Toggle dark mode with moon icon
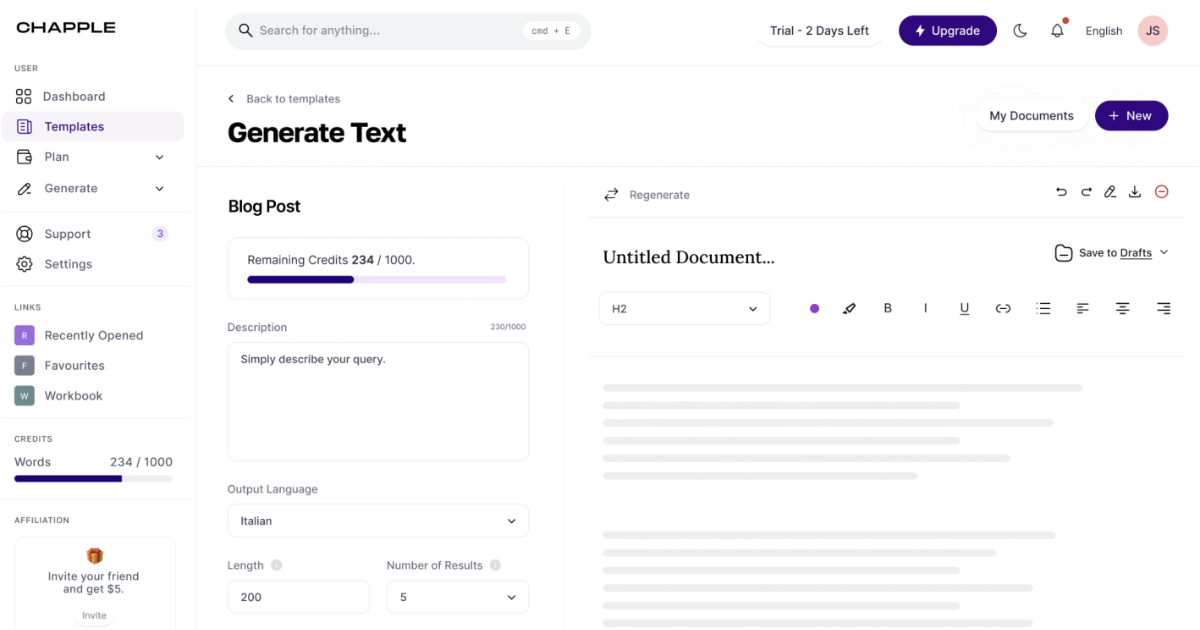The image size is (1200, 630). (1020, 31)
